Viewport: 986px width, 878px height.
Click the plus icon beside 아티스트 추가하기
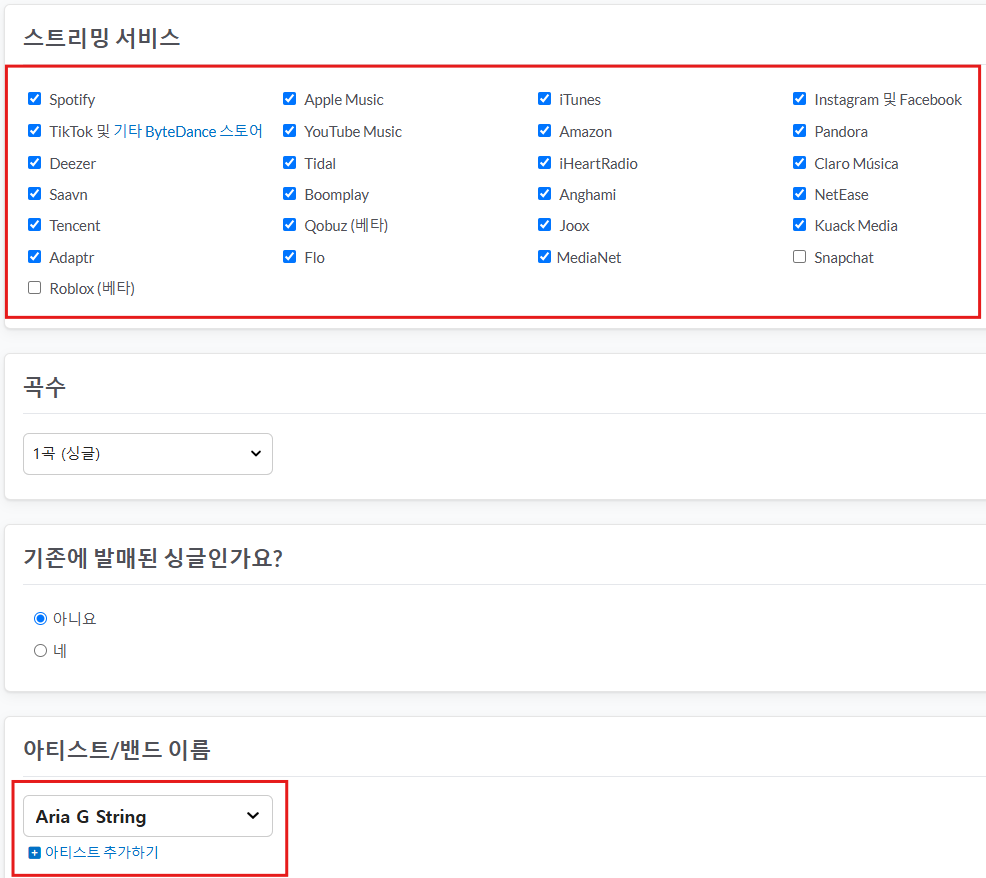pos(35,853)
